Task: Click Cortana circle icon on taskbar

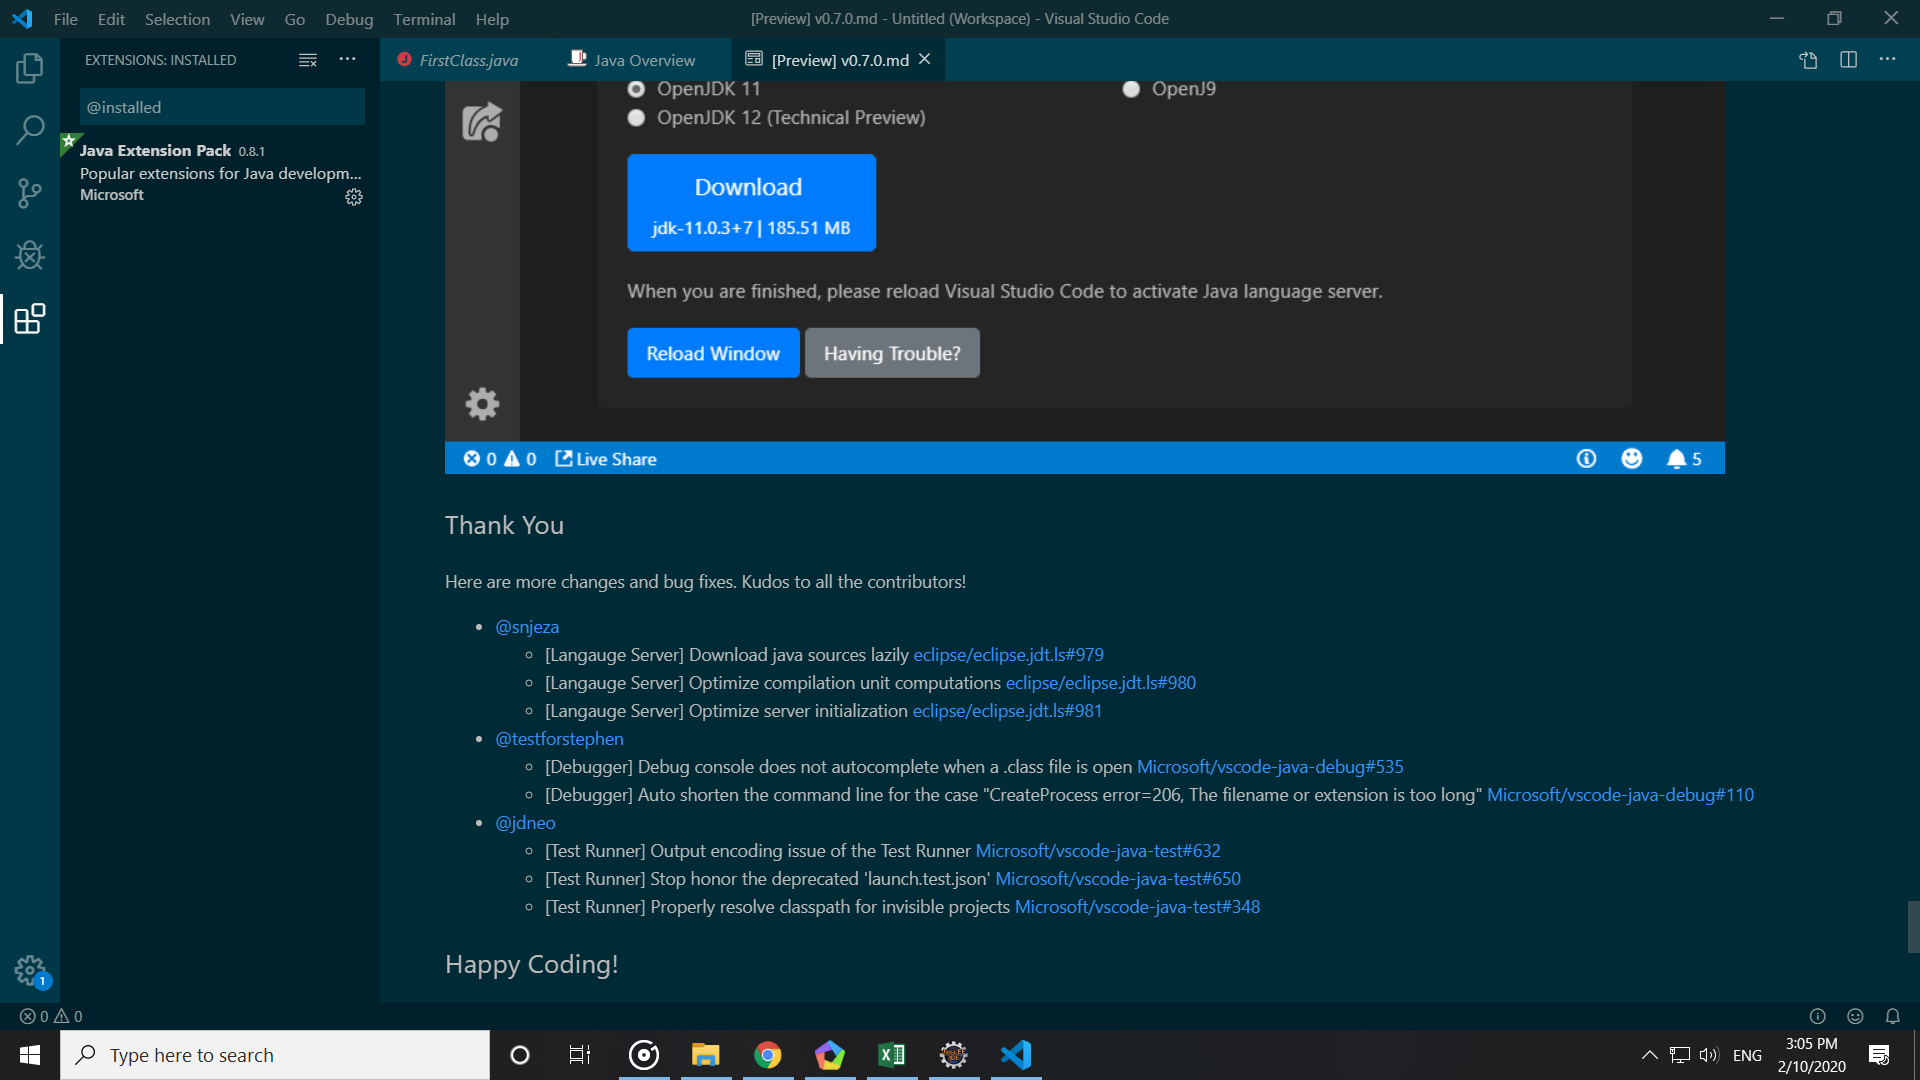Action: pos(519,1055)
